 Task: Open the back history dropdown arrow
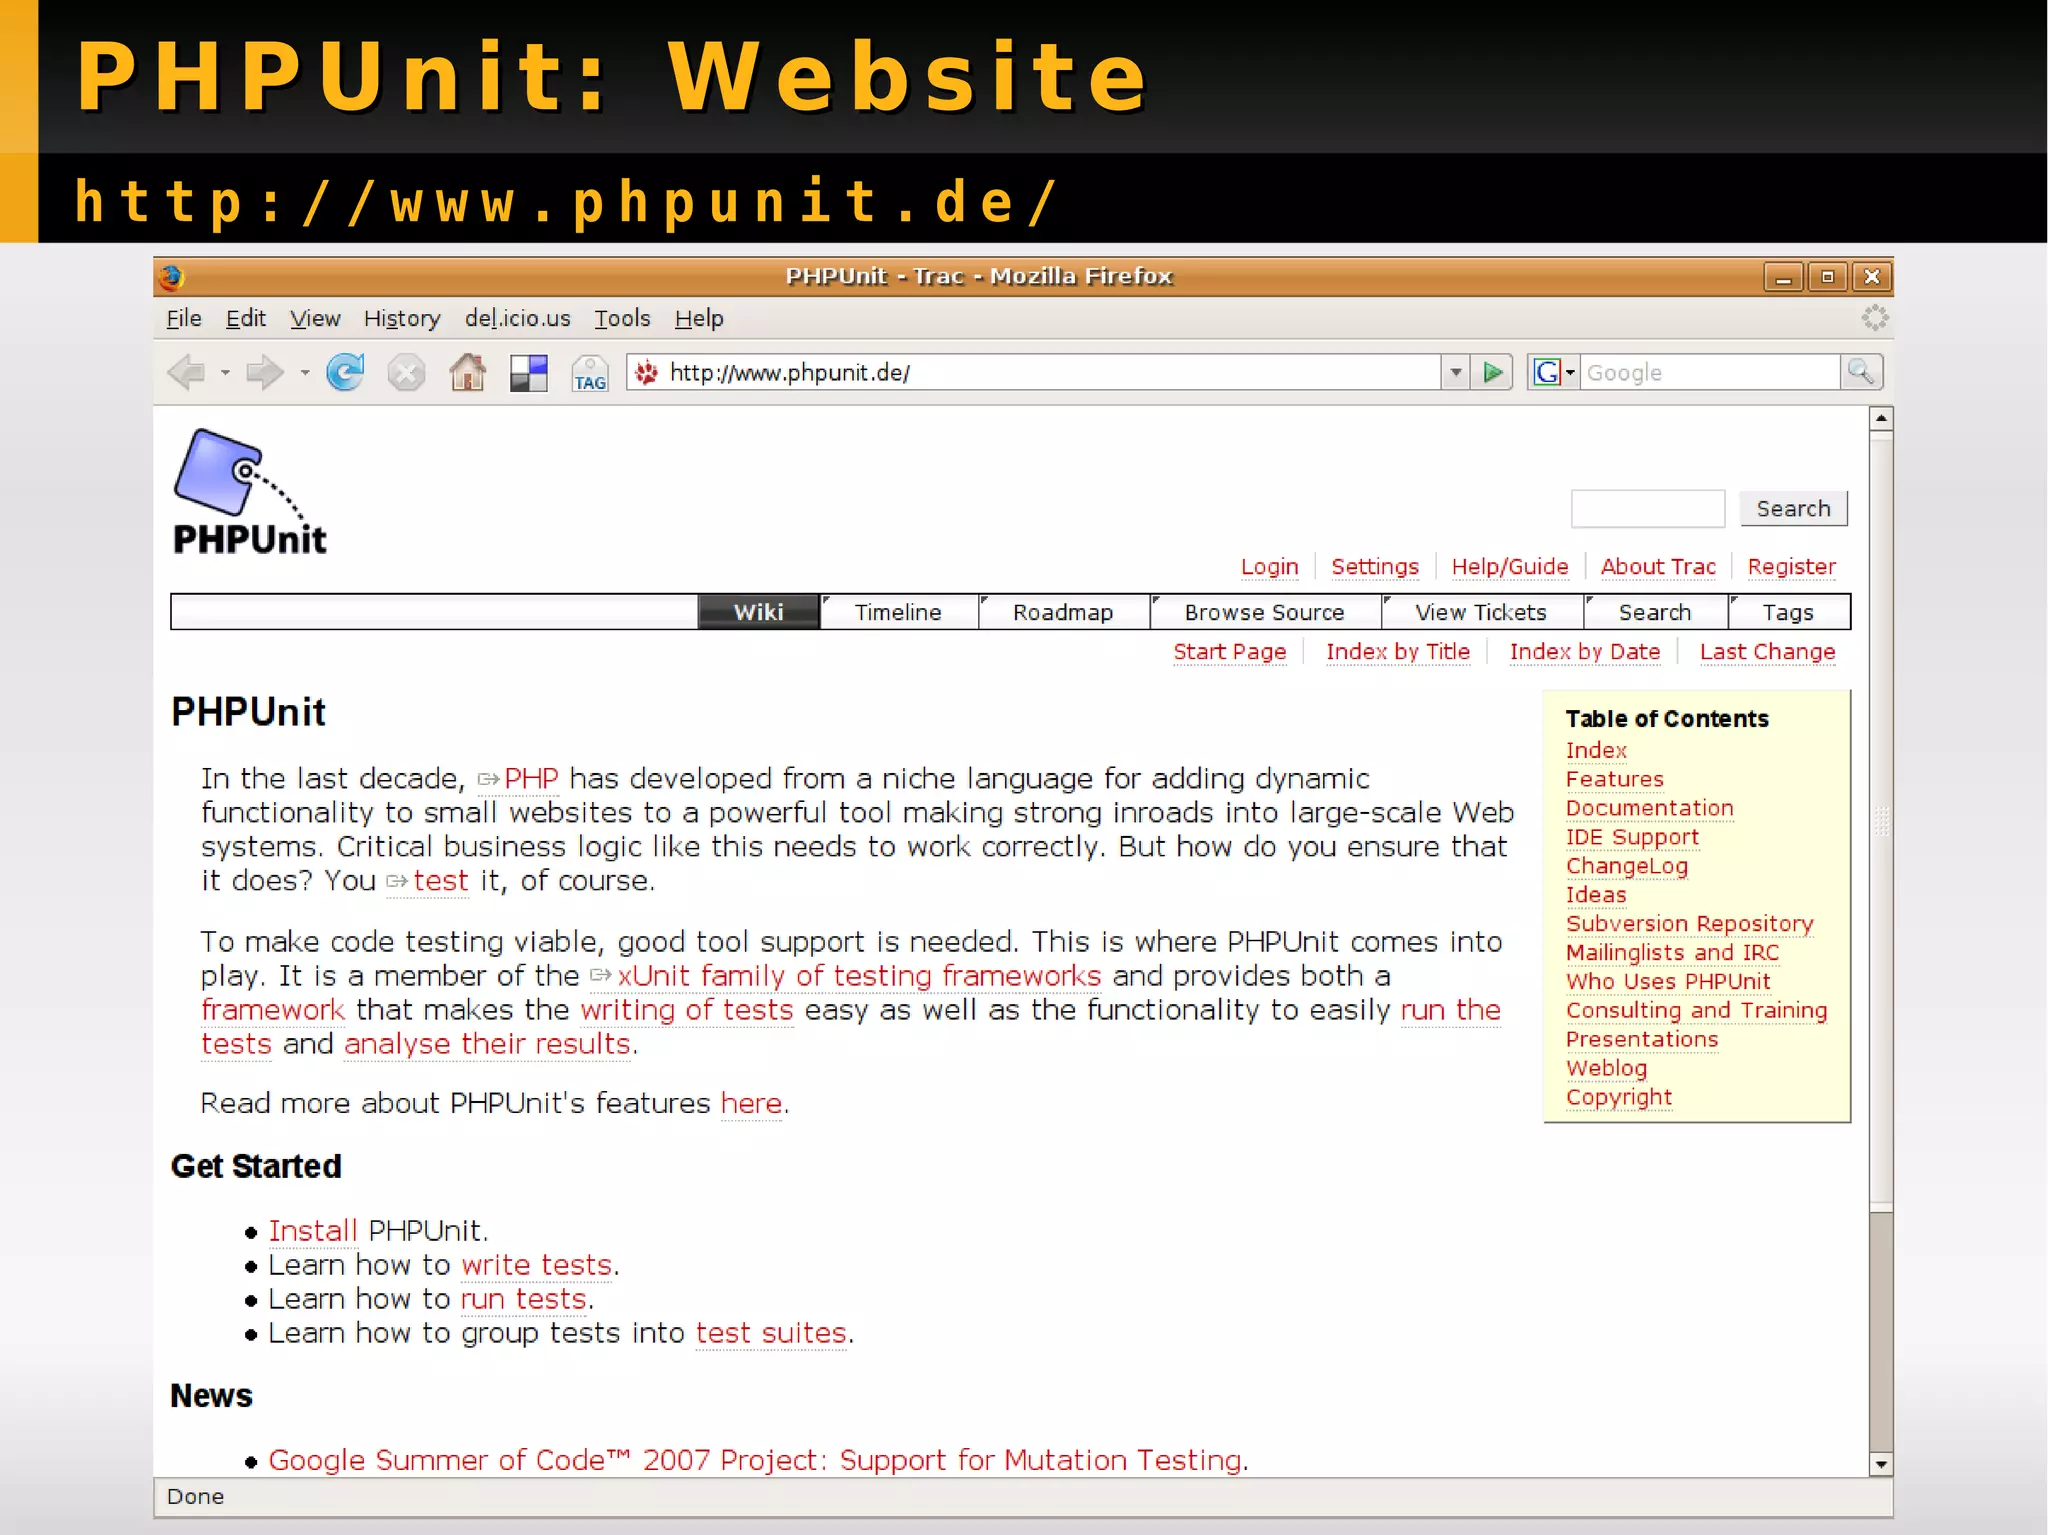tap(225, 373)
